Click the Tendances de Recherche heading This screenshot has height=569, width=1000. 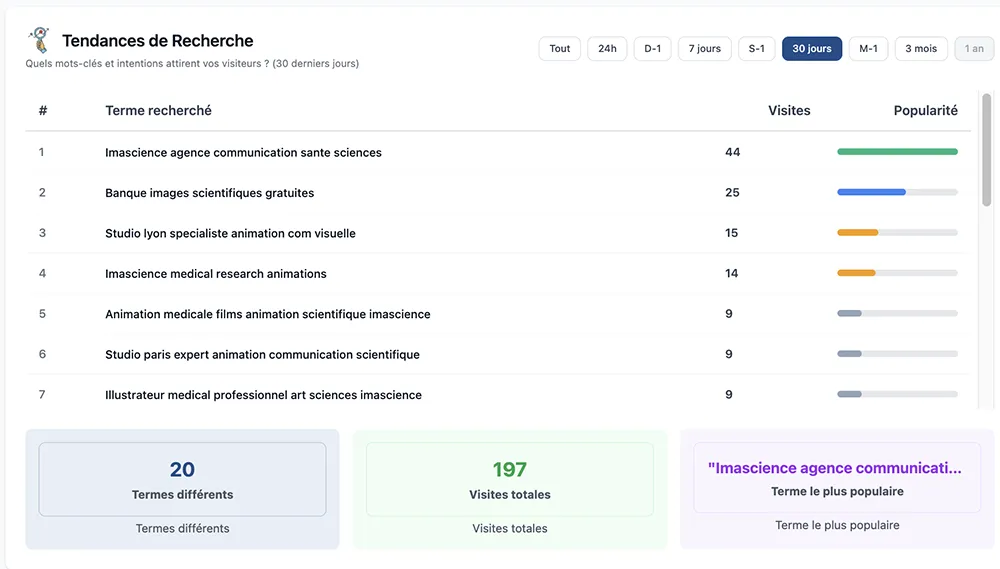point(158,41)
